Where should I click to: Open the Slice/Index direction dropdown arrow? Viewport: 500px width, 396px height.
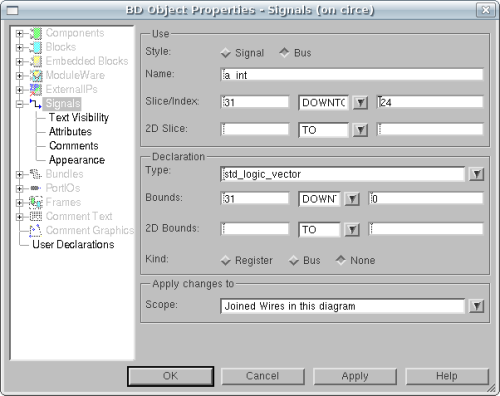tap(360, 103)
